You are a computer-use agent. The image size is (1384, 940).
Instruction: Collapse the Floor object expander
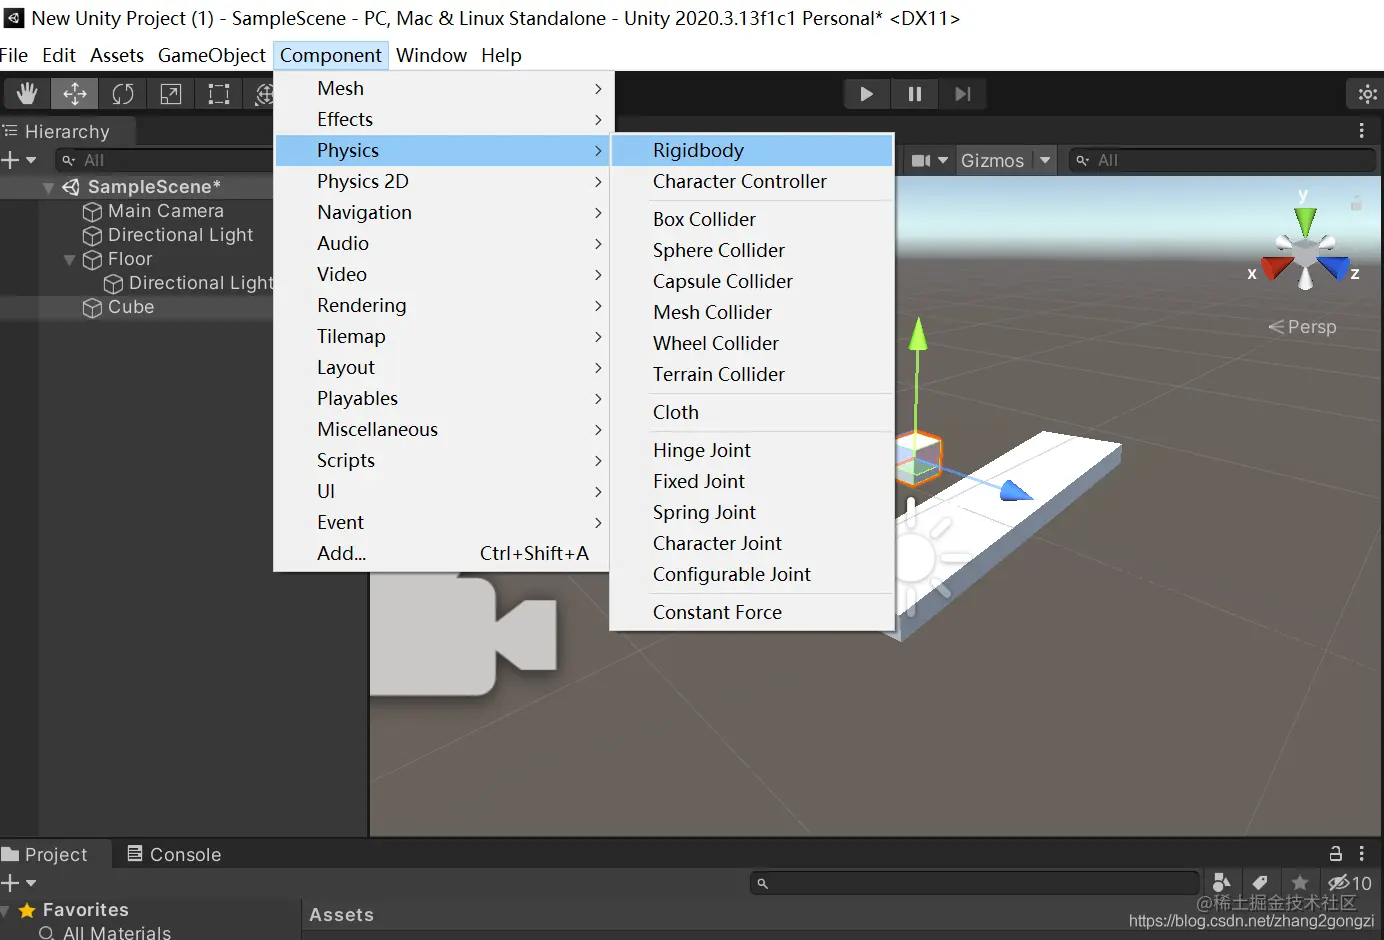(69, 260)
